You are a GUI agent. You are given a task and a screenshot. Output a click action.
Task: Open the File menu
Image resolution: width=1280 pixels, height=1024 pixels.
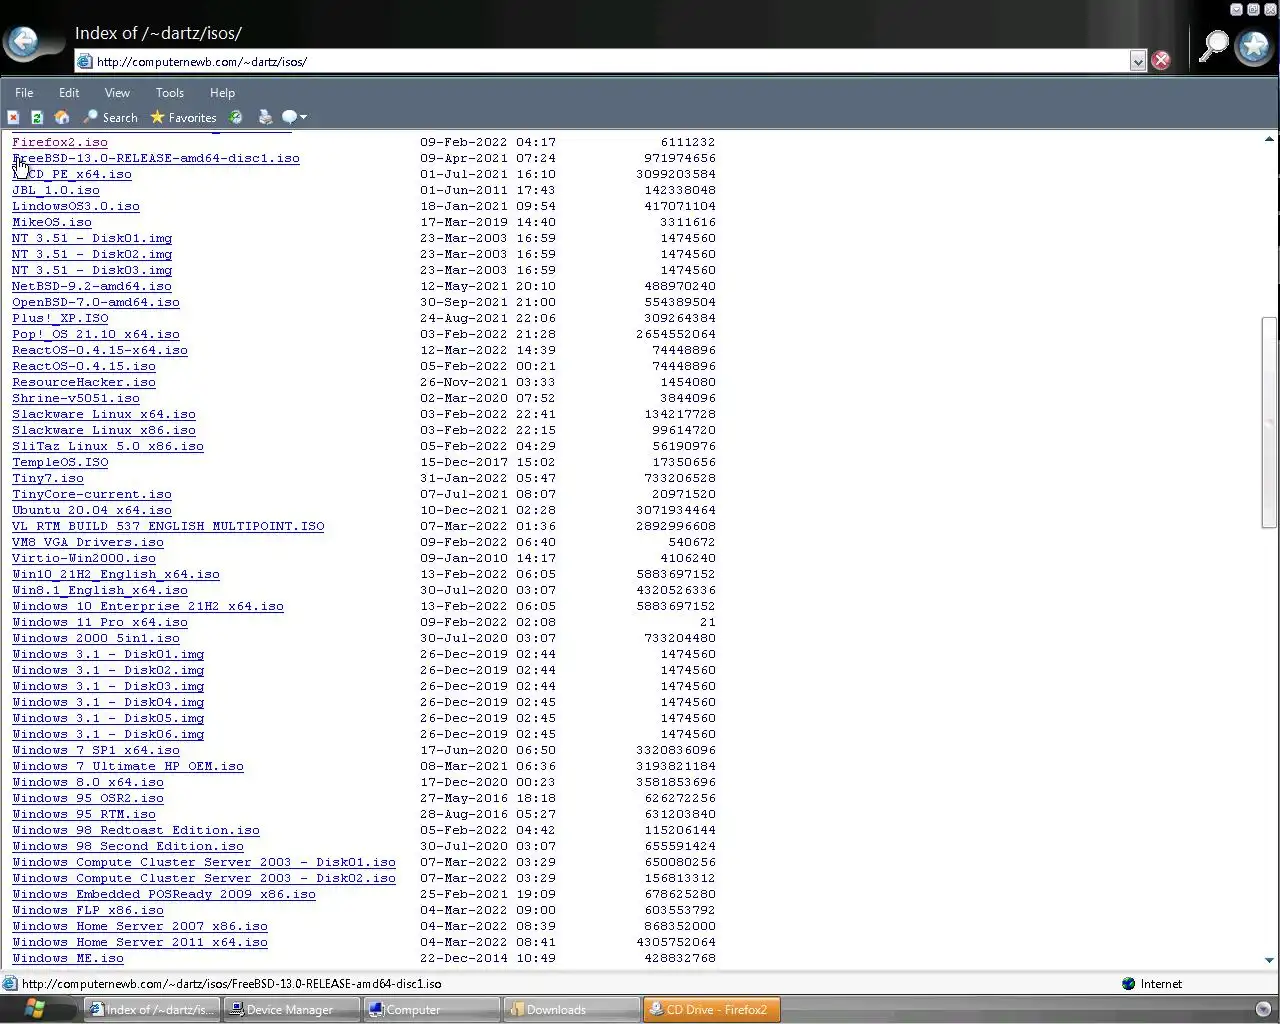[24, 93]
